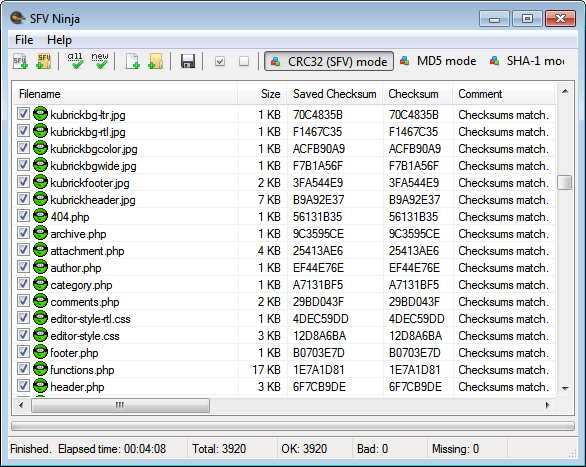Image resolution: width=586 pixels, height=467 pixels.
Task: Click the ninja status icon for attachment.php
Action: 40,250
